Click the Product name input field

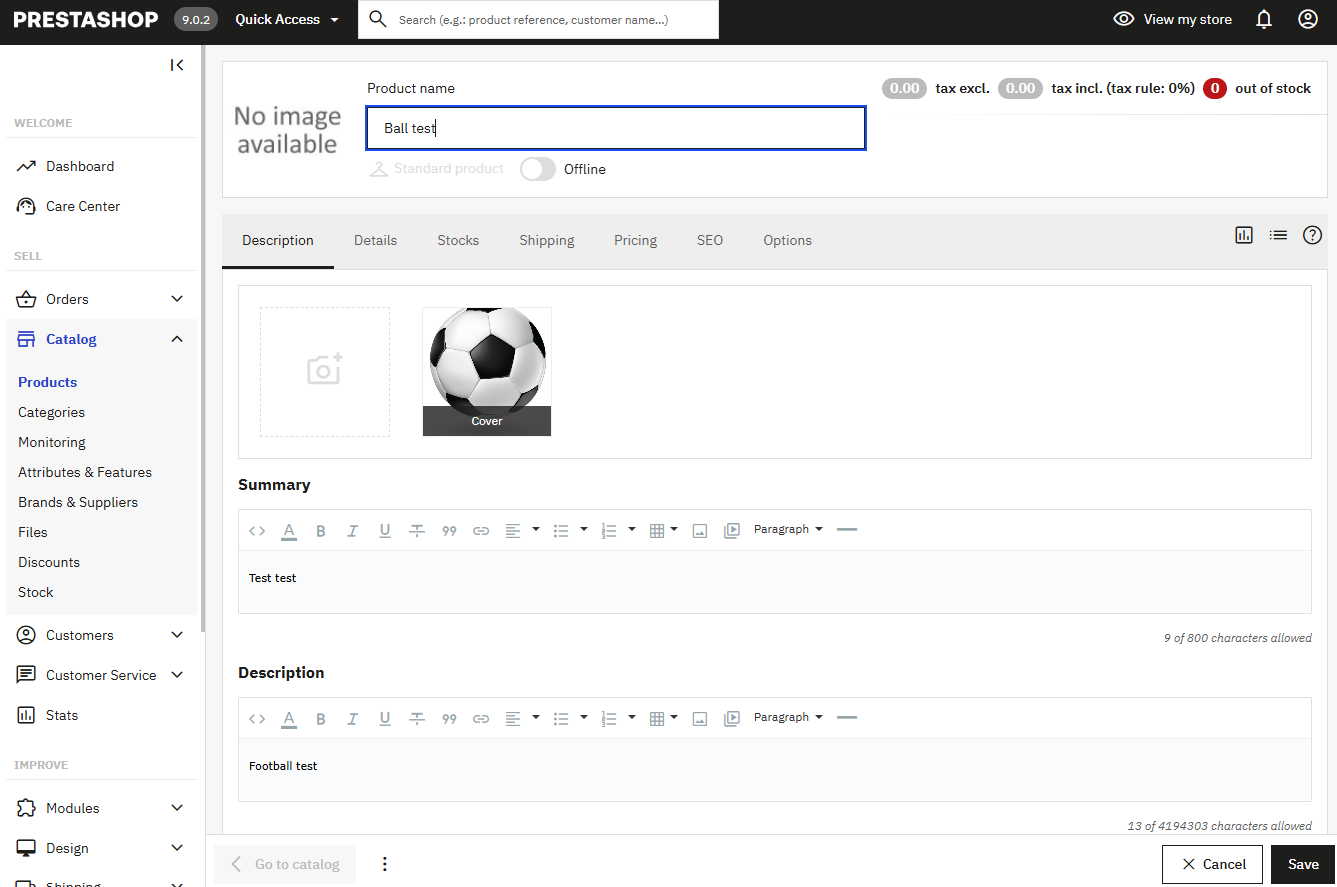pyautogui.click(x=616, y=128)
